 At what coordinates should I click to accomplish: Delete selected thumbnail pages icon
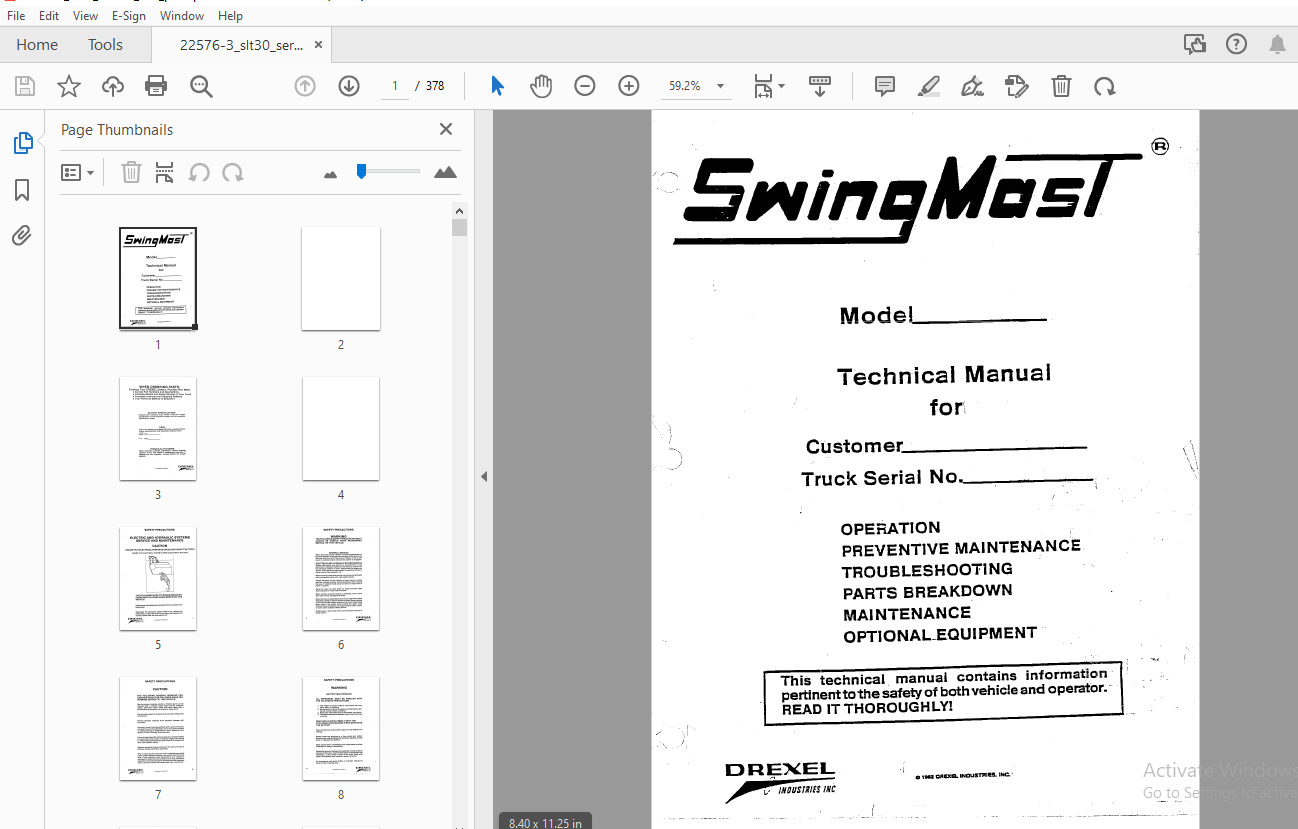click(x=131, y=172)
